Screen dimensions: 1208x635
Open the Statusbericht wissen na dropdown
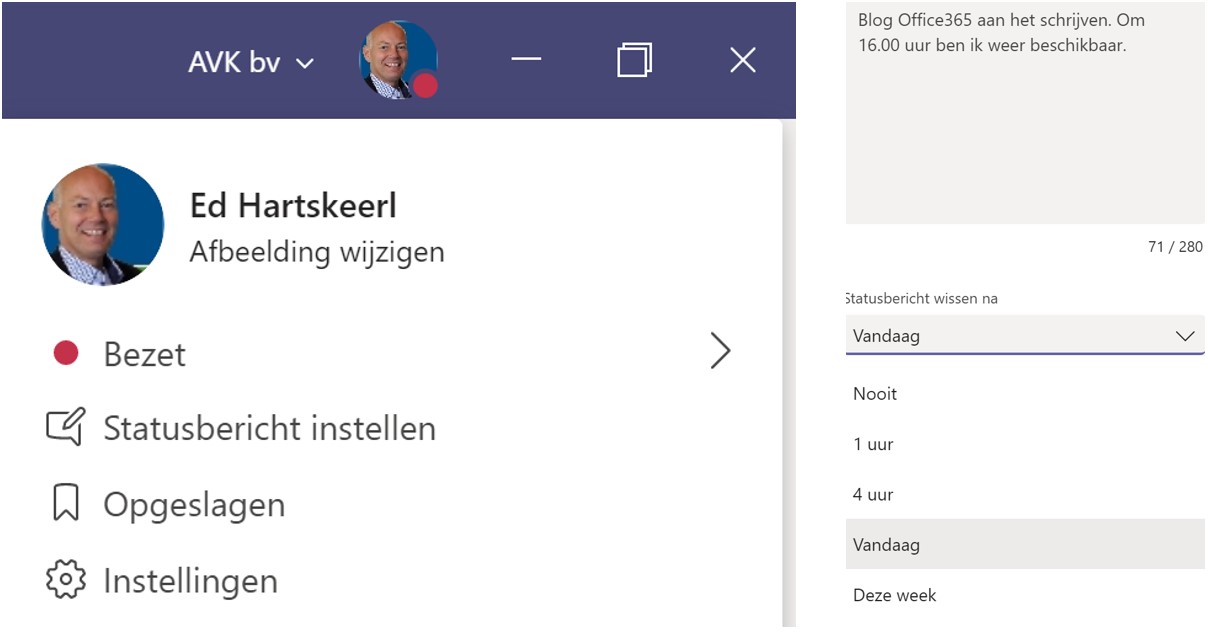pos(1024,336)
